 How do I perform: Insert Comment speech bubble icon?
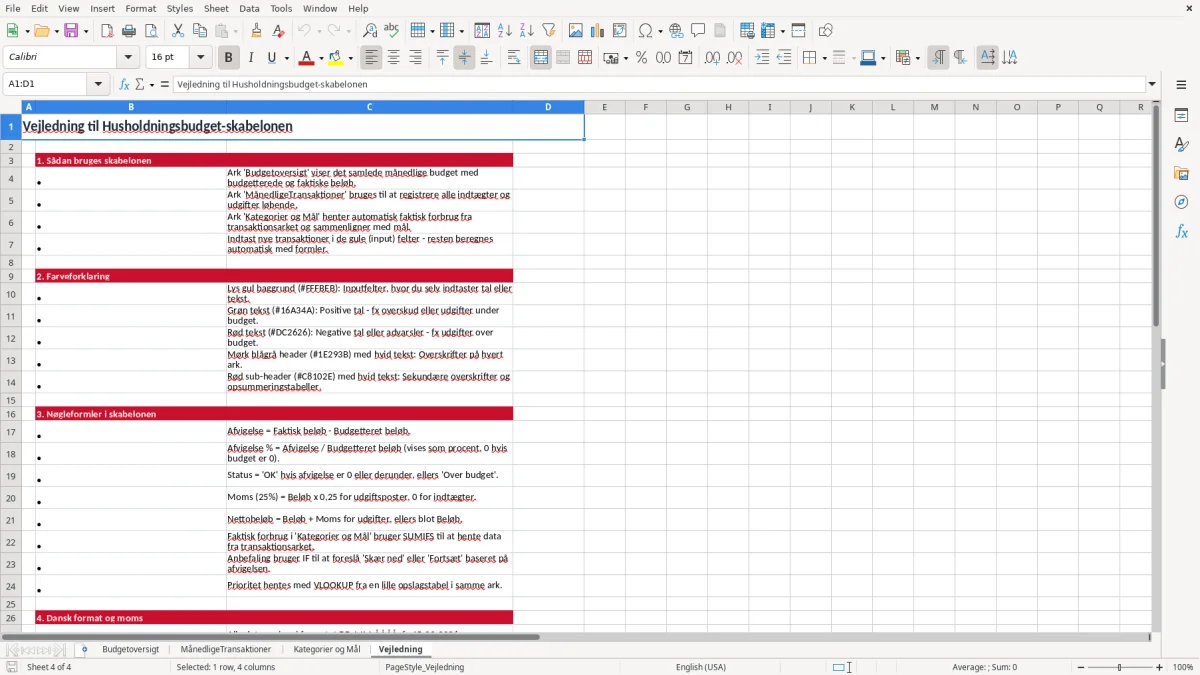pyautogui.click(x=698, y=31)
